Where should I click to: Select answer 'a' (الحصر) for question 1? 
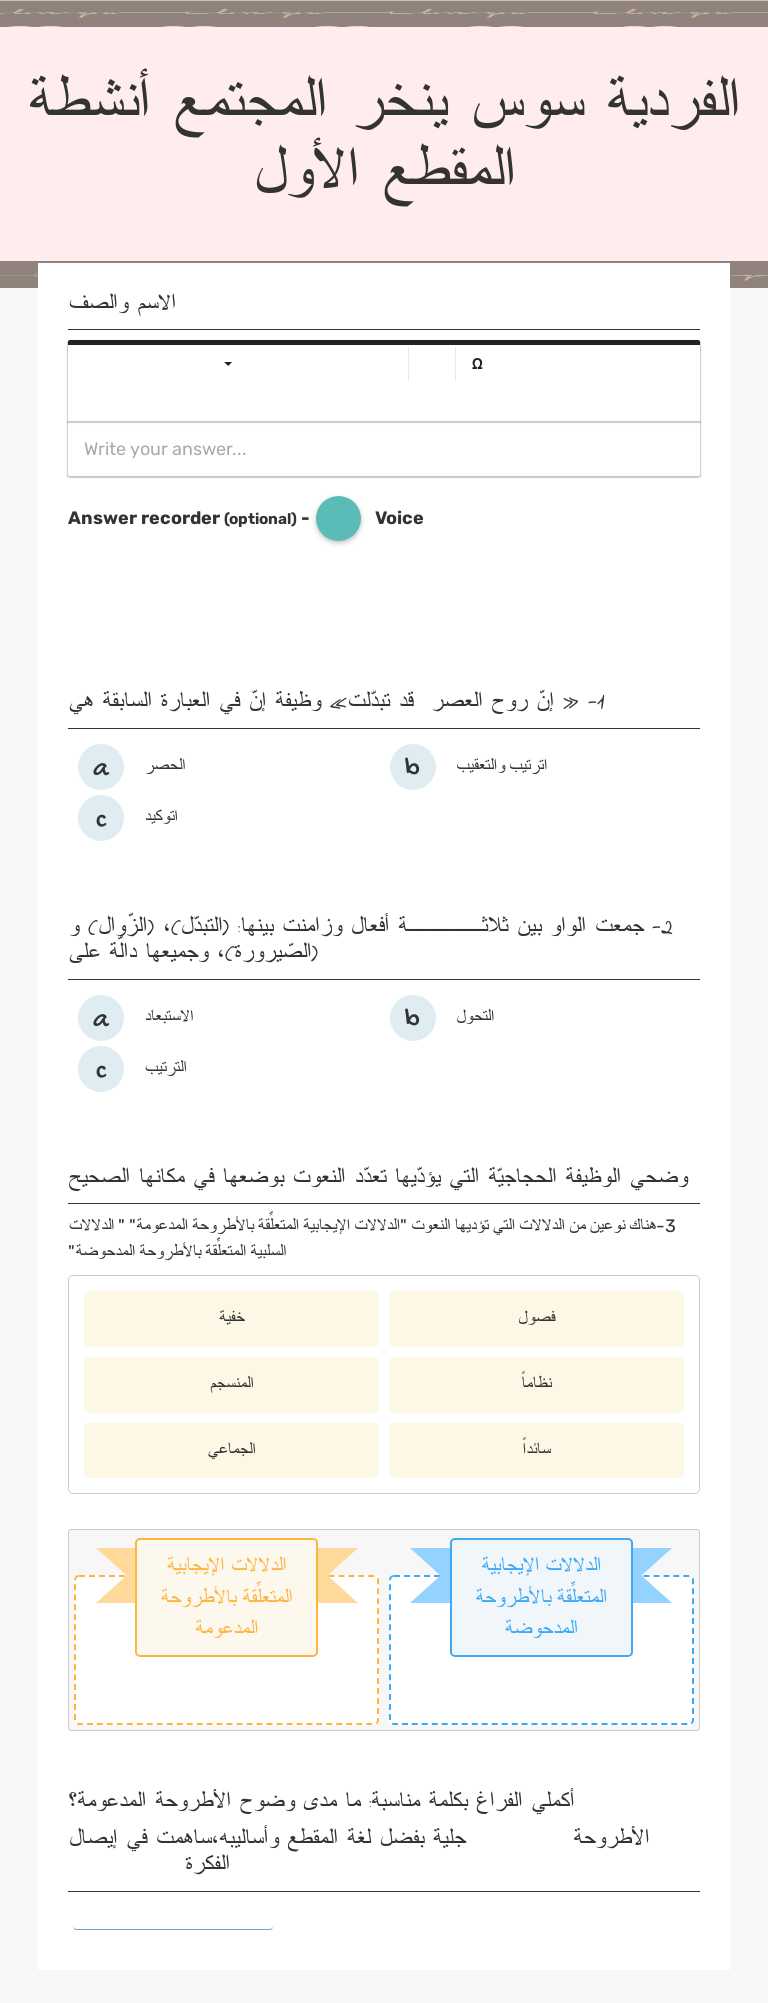click(x=100, y=767)
